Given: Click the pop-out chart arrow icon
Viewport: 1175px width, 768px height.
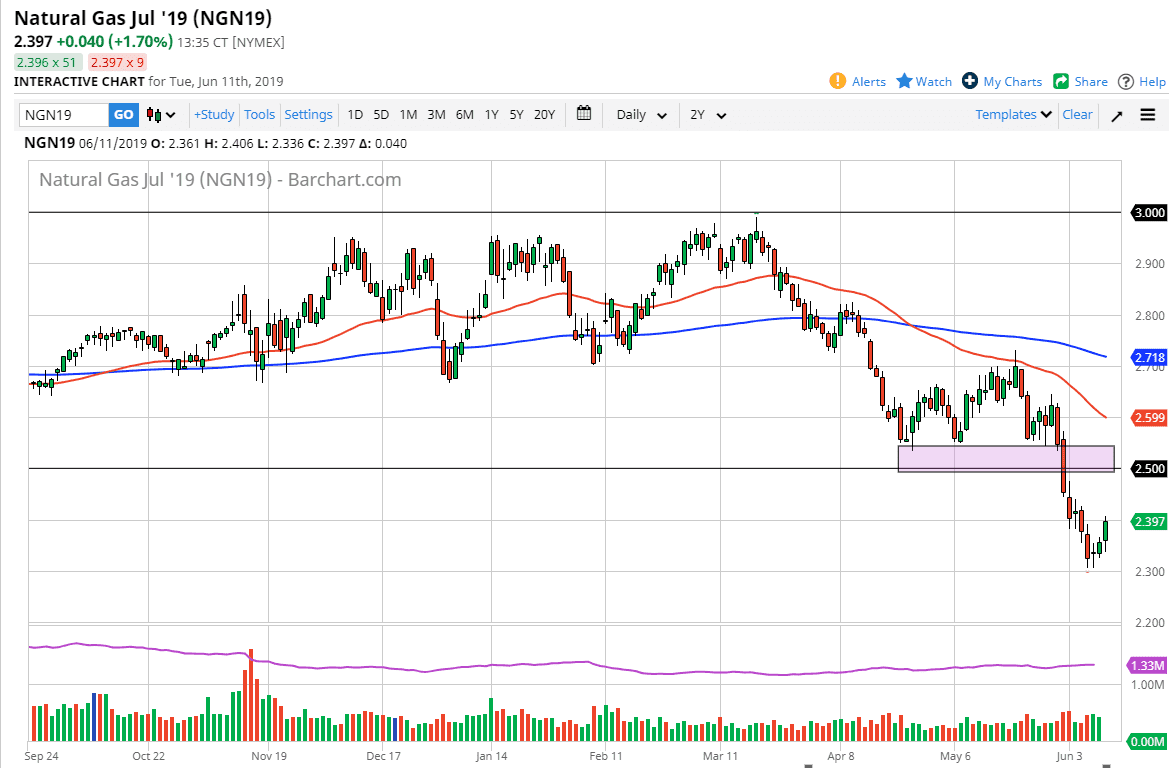Looking at the screenshot, I should coord(1117,115).
